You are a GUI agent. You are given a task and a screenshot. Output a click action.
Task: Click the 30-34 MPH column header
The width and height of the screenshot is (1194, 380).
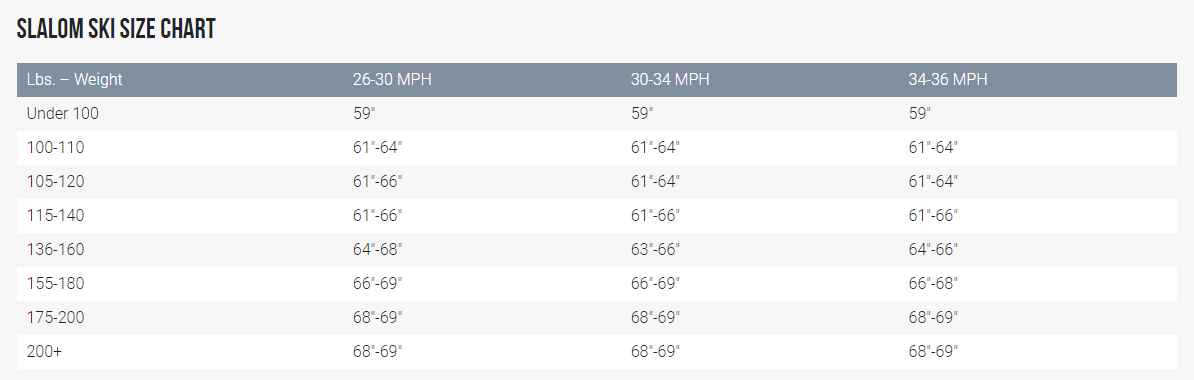[x=670, y=79]
